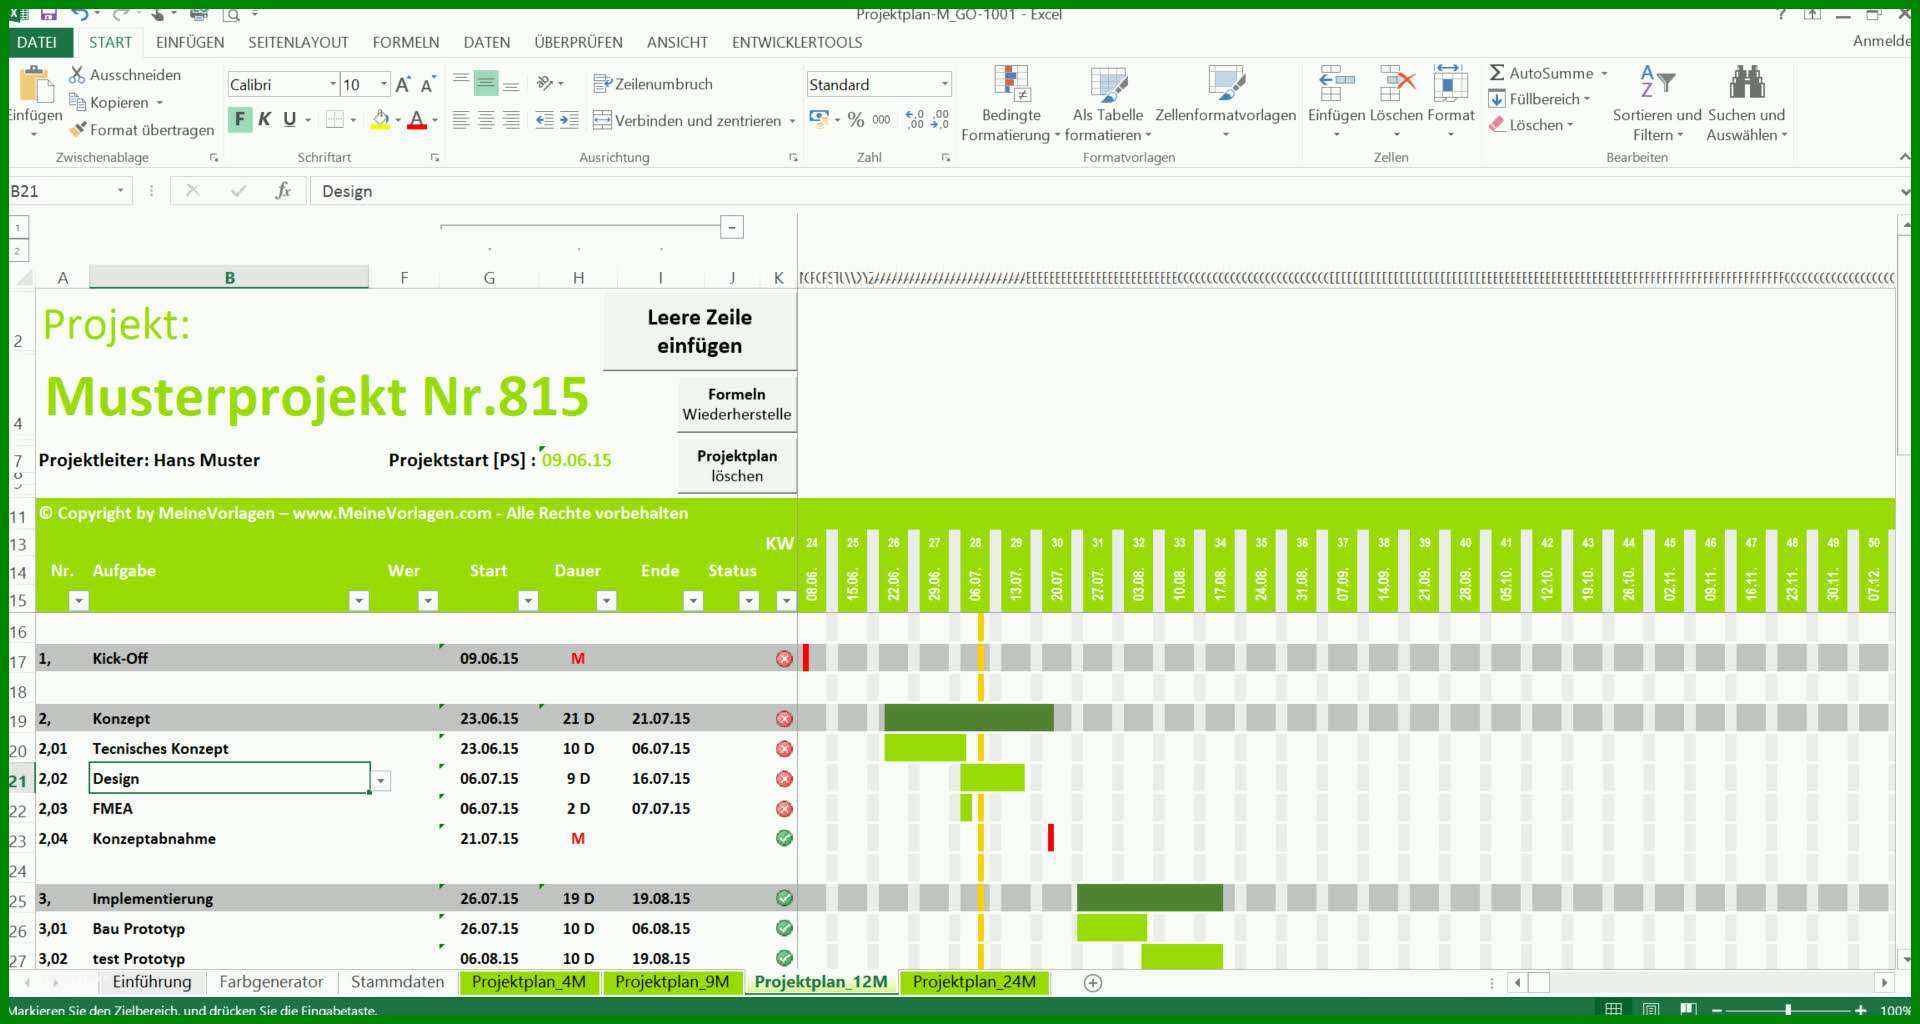Image resolution: width=1920 pixels, height=1024 pixels.
Task: Click Verbinden und zentrieren
Action: click(x=687, y=120)
